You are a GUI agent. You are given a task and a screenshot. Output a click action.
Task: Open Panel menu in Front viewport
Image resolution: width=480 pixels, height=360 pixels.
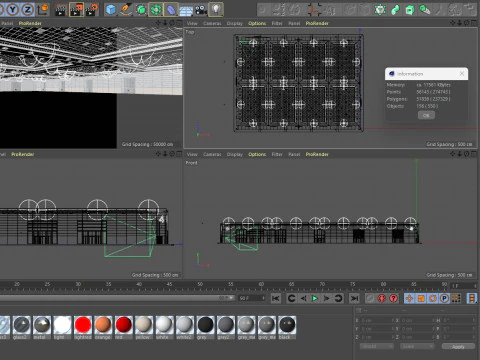pos(294,154)
